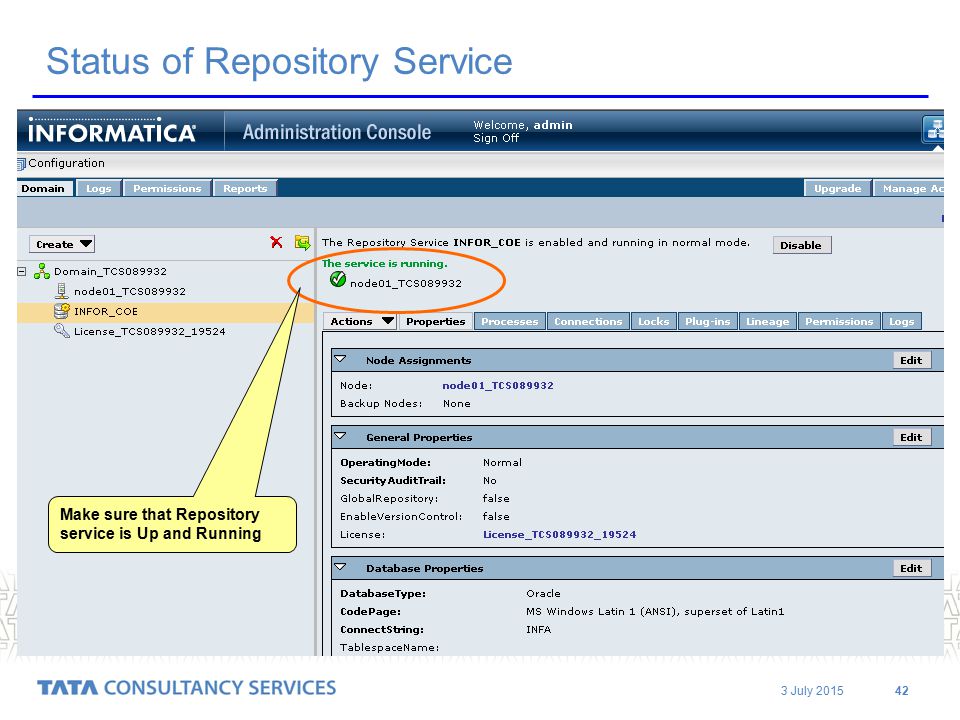
Task: Open the Logs tab in top navigation
Action: pyautogui.click(x=99, y=189)
